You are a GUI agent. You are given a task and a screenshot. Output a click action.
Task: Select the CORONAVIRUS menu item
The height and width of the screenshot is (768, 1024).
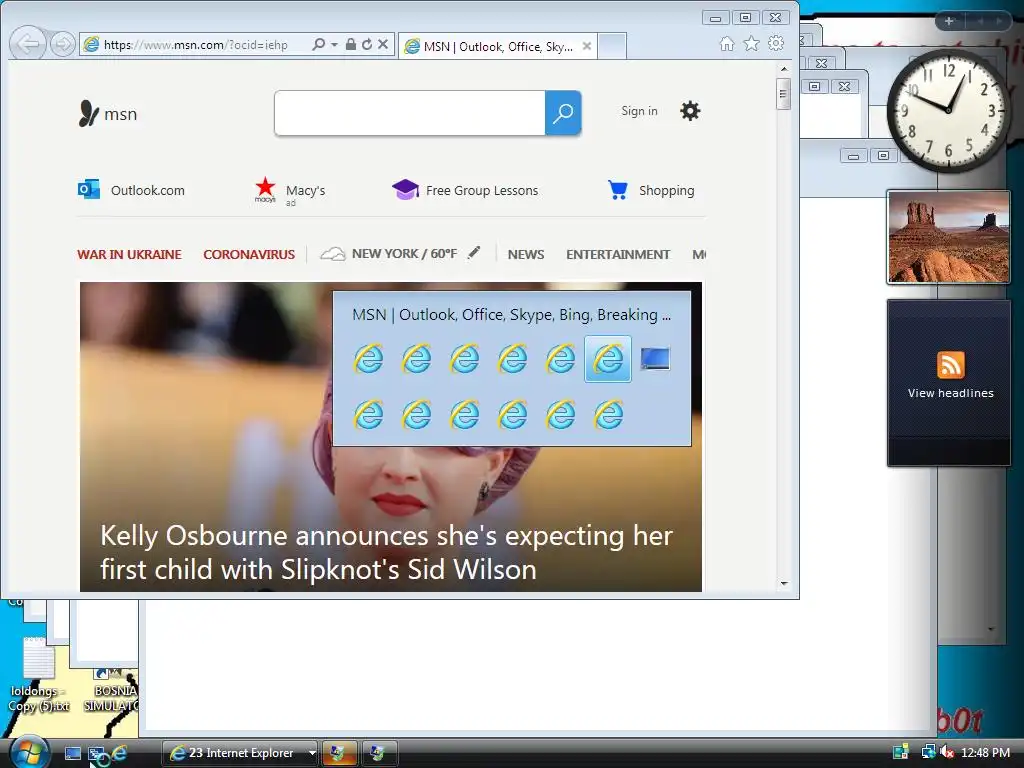tap(249, 255)
